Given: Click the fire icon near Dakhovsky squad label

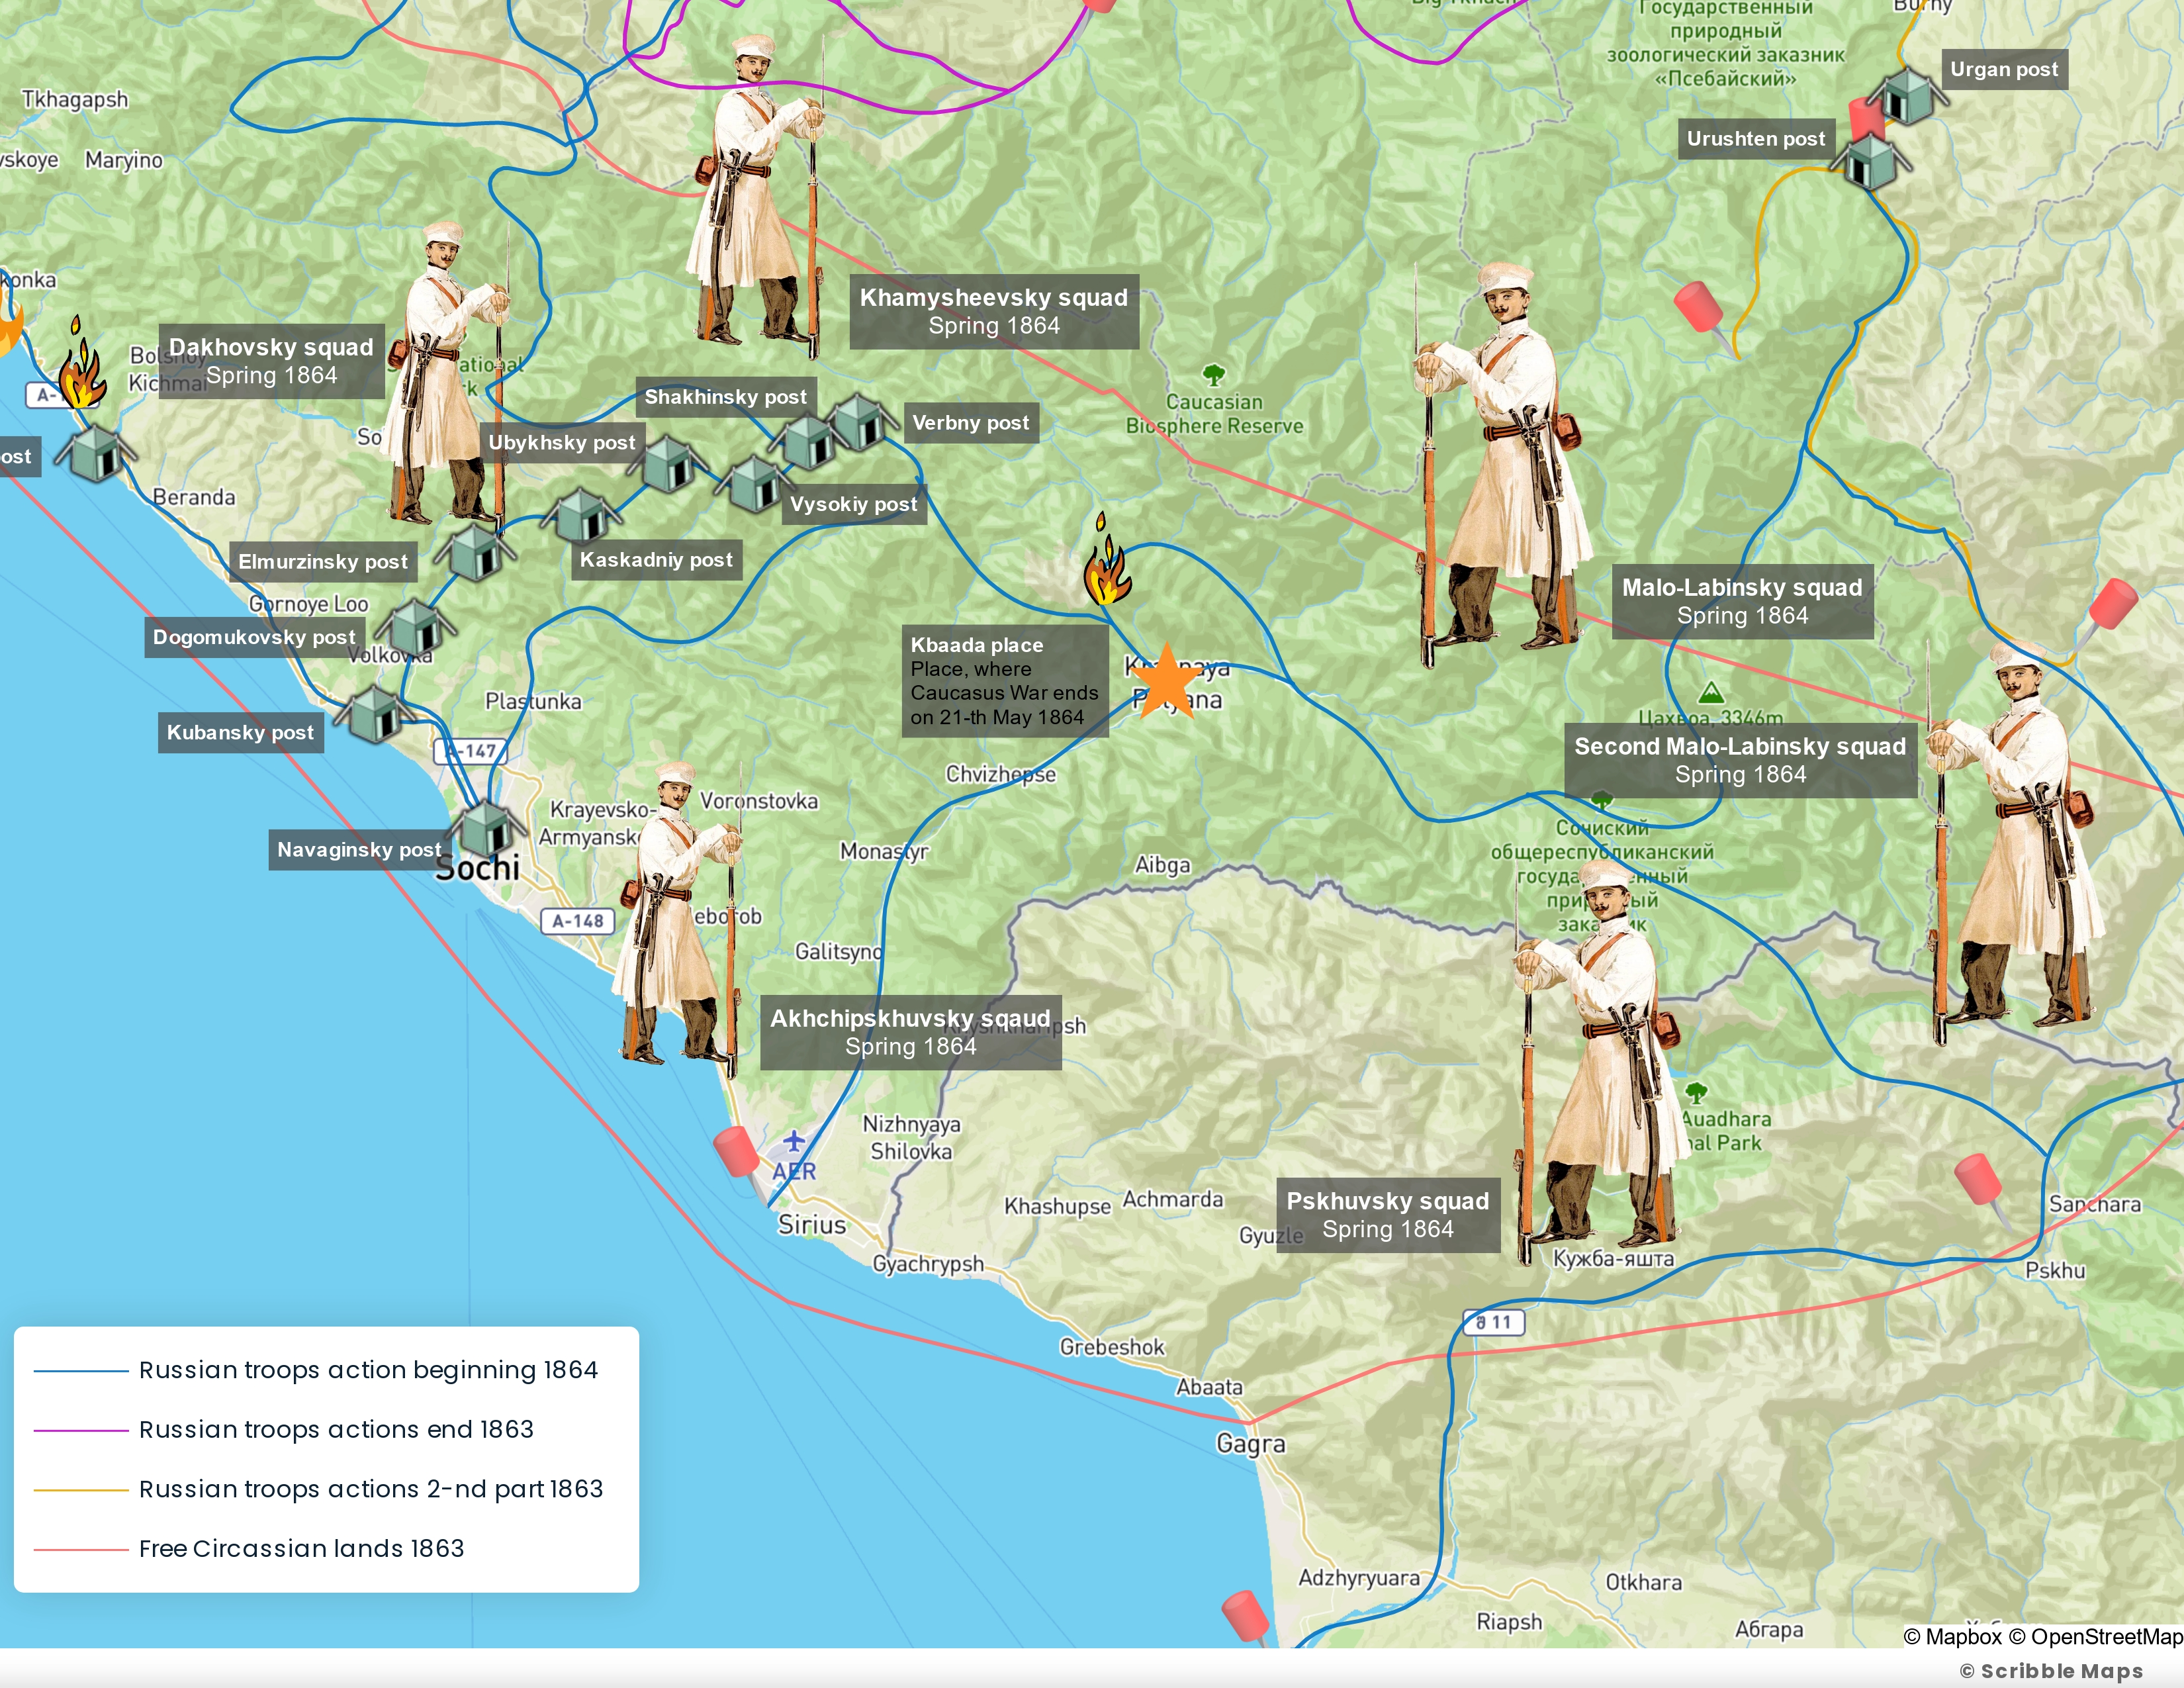Looking at the screenshot, I should (81, 362).
